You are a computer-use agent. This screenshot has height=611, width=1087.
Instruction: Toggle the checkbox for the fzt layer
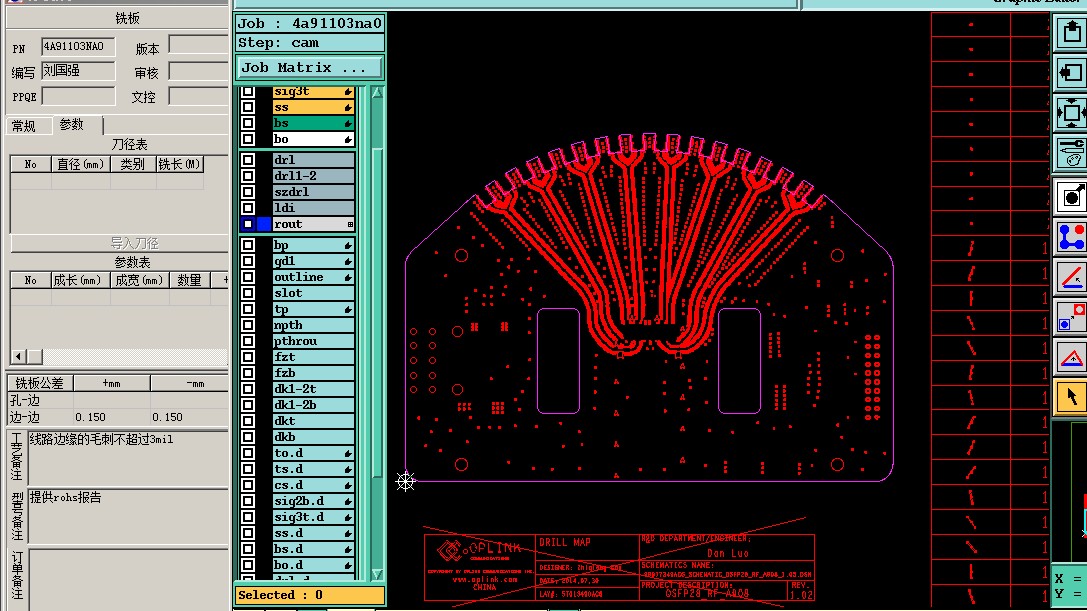(248, 357)
